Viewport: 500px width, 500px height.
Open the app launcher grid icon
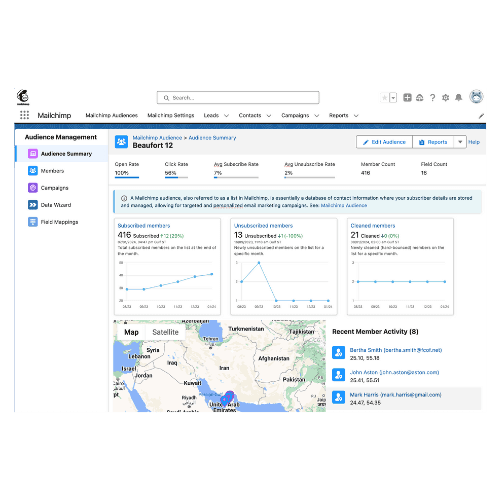click(24, 115)
